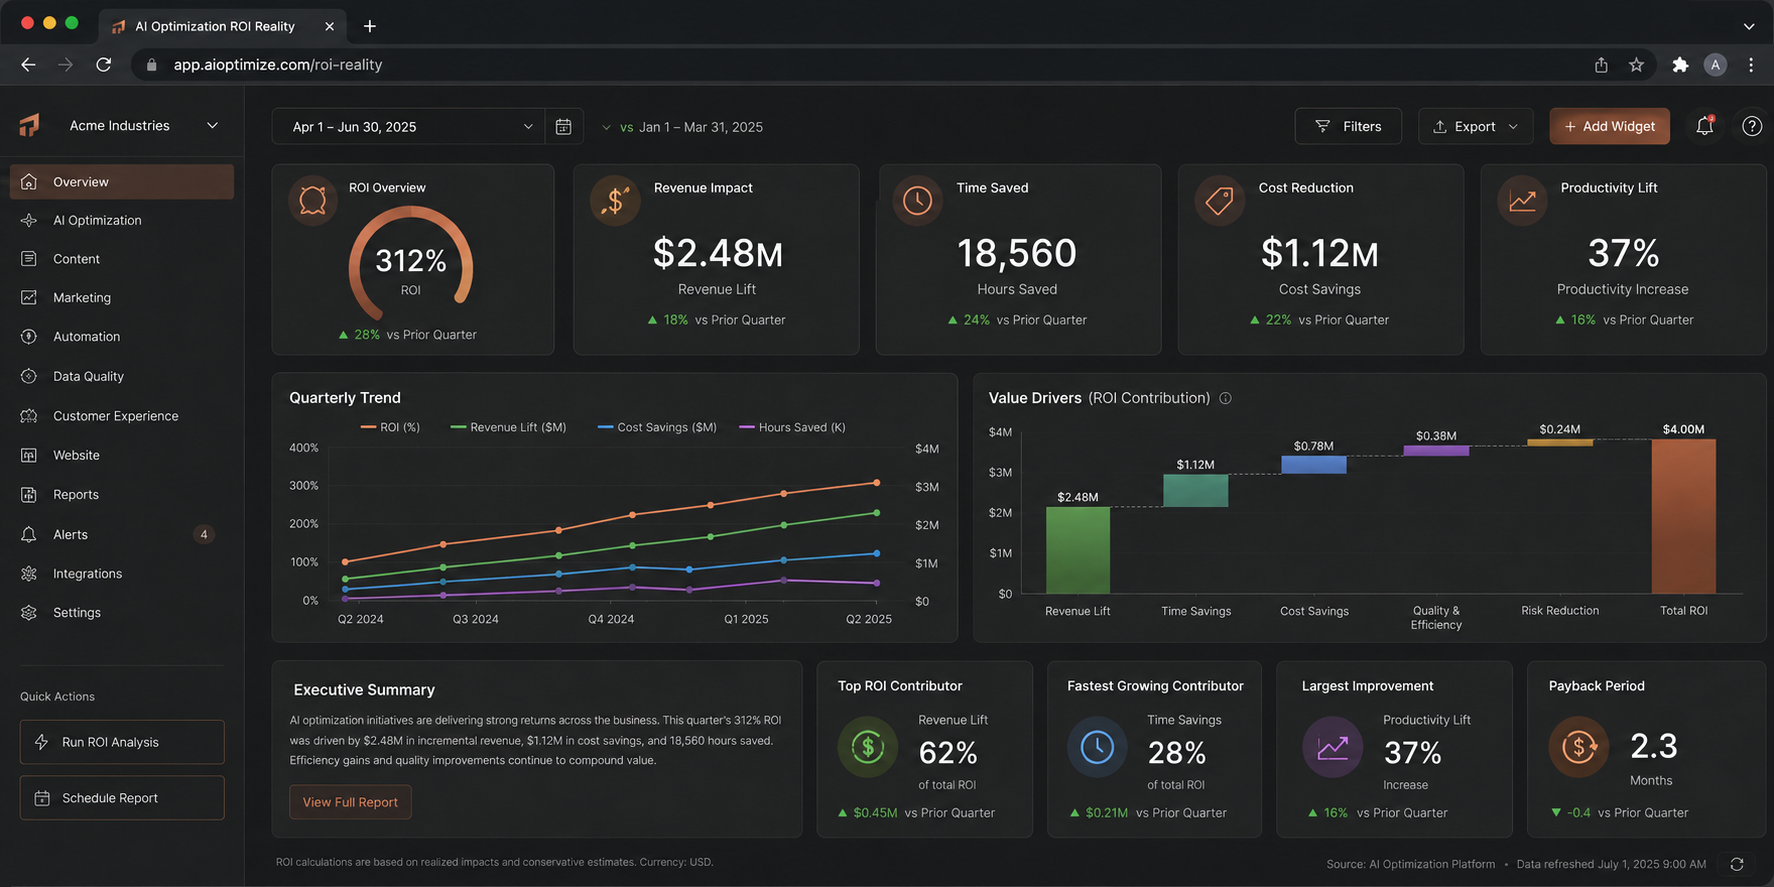The image size is (1774, 887).
Task: Open the Export dropdown
Action: click(x=1475, y=126)
